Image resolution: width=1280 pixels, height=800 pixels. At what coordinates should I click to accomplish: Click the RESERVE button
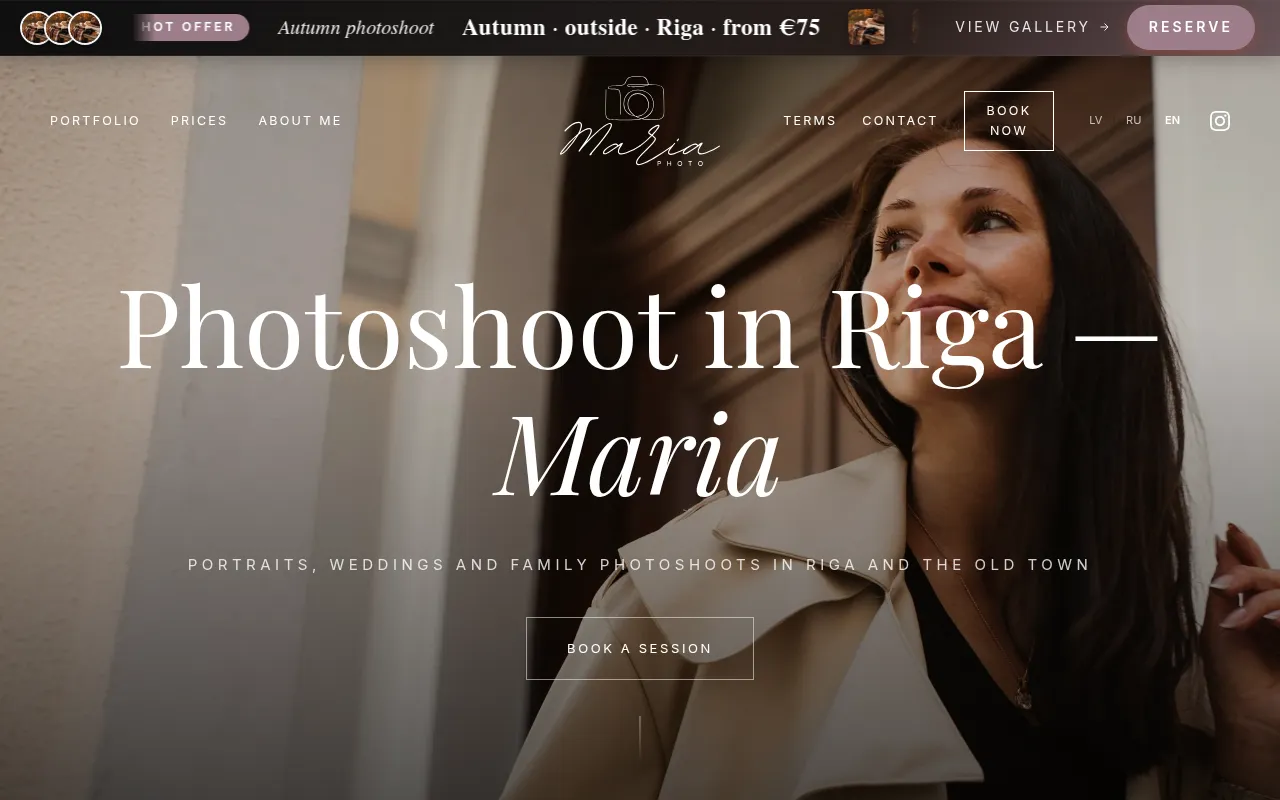pos(1190,27)
